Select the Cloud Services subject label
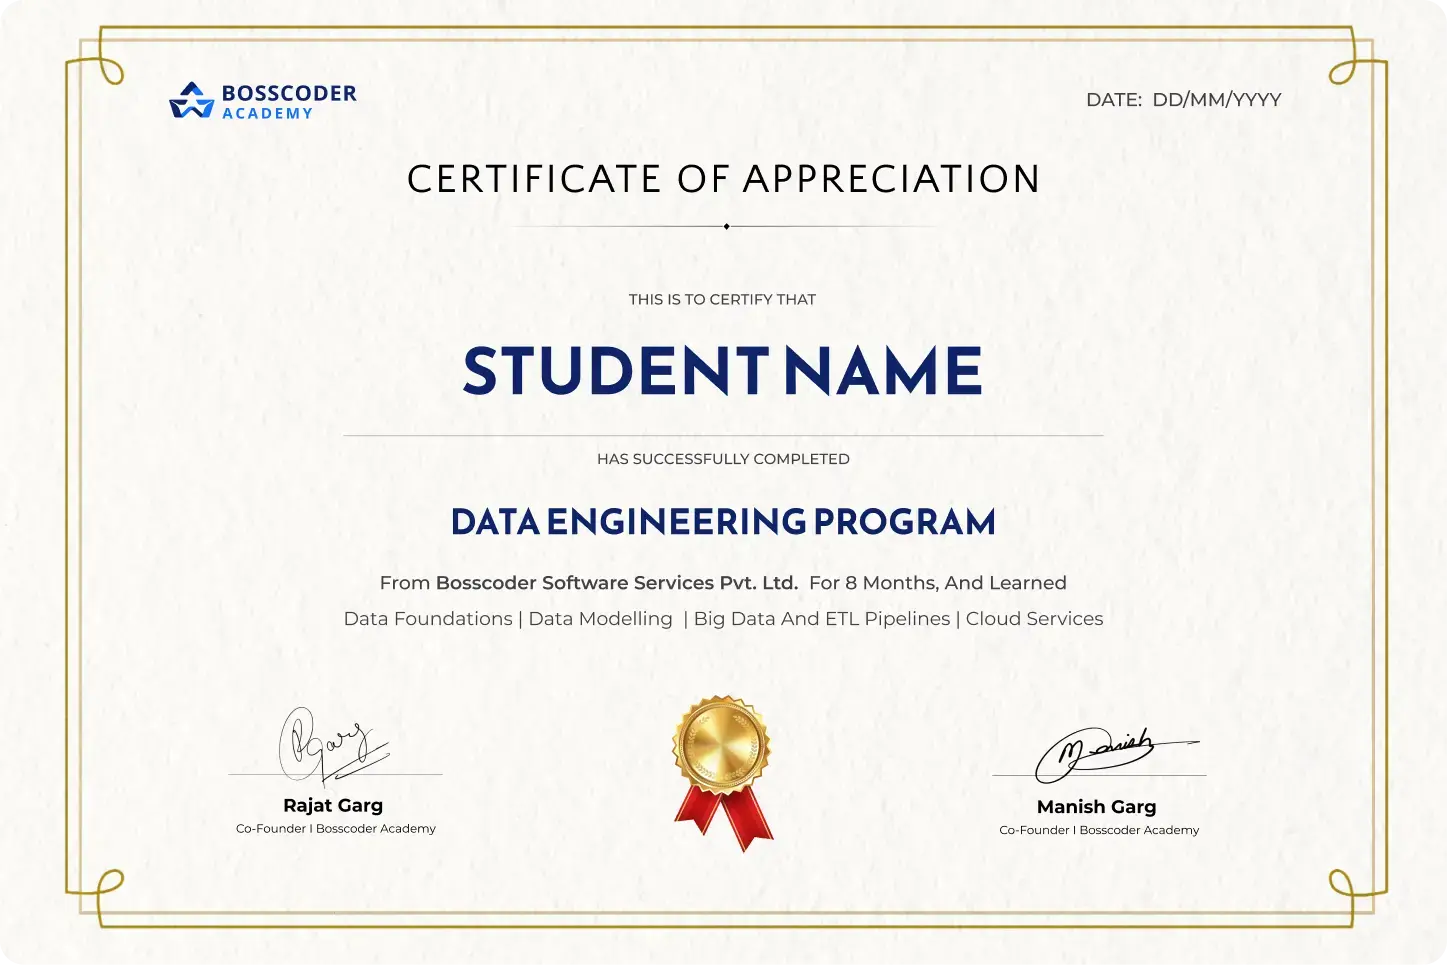Viewport: 1447px width, 965px height. (1034, 619)
